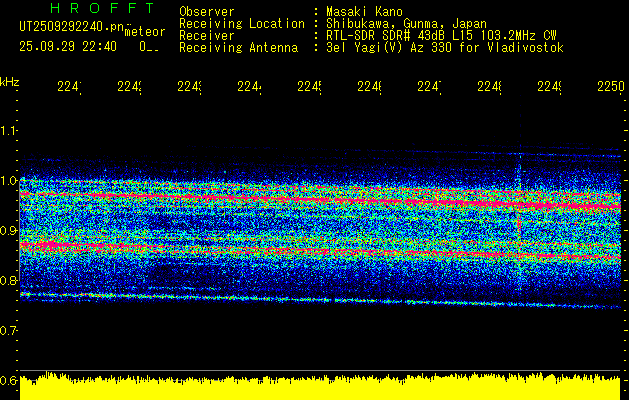Click the 2247 time axis marker
The width and height of the screenshot is (629, 400).
click(x=429, y=86)
